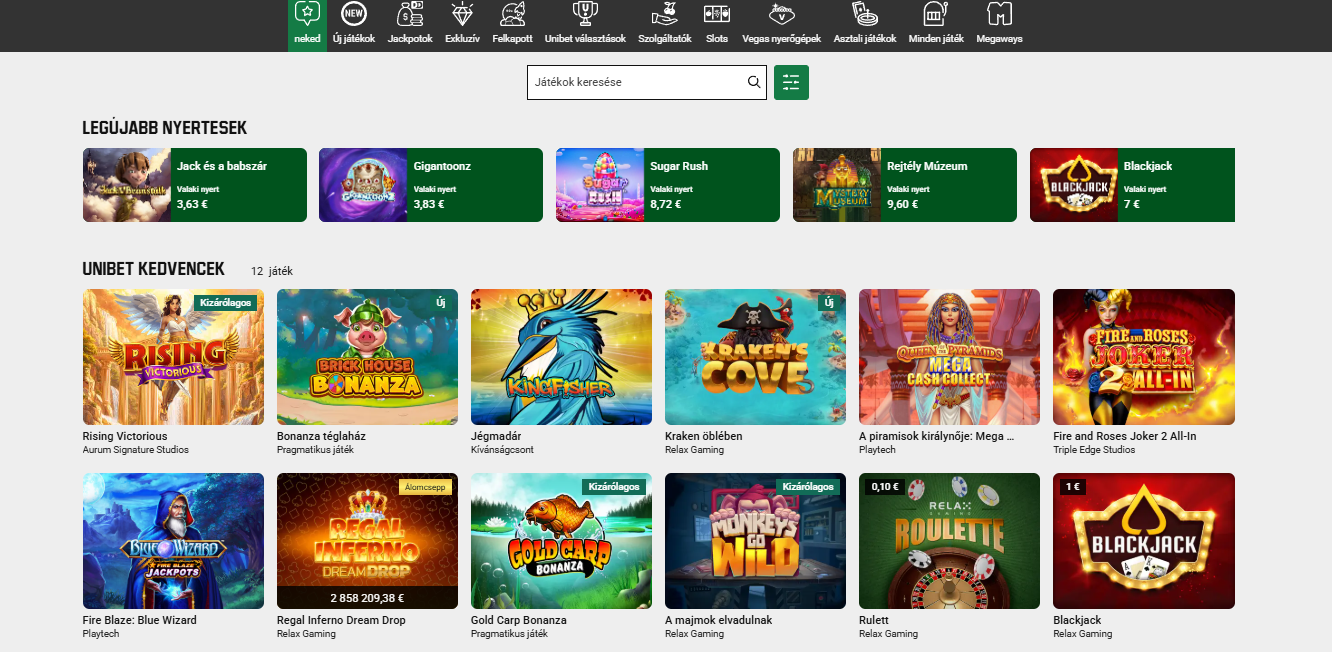Open the Sugar Rush recent winner card

coord(668,185)
